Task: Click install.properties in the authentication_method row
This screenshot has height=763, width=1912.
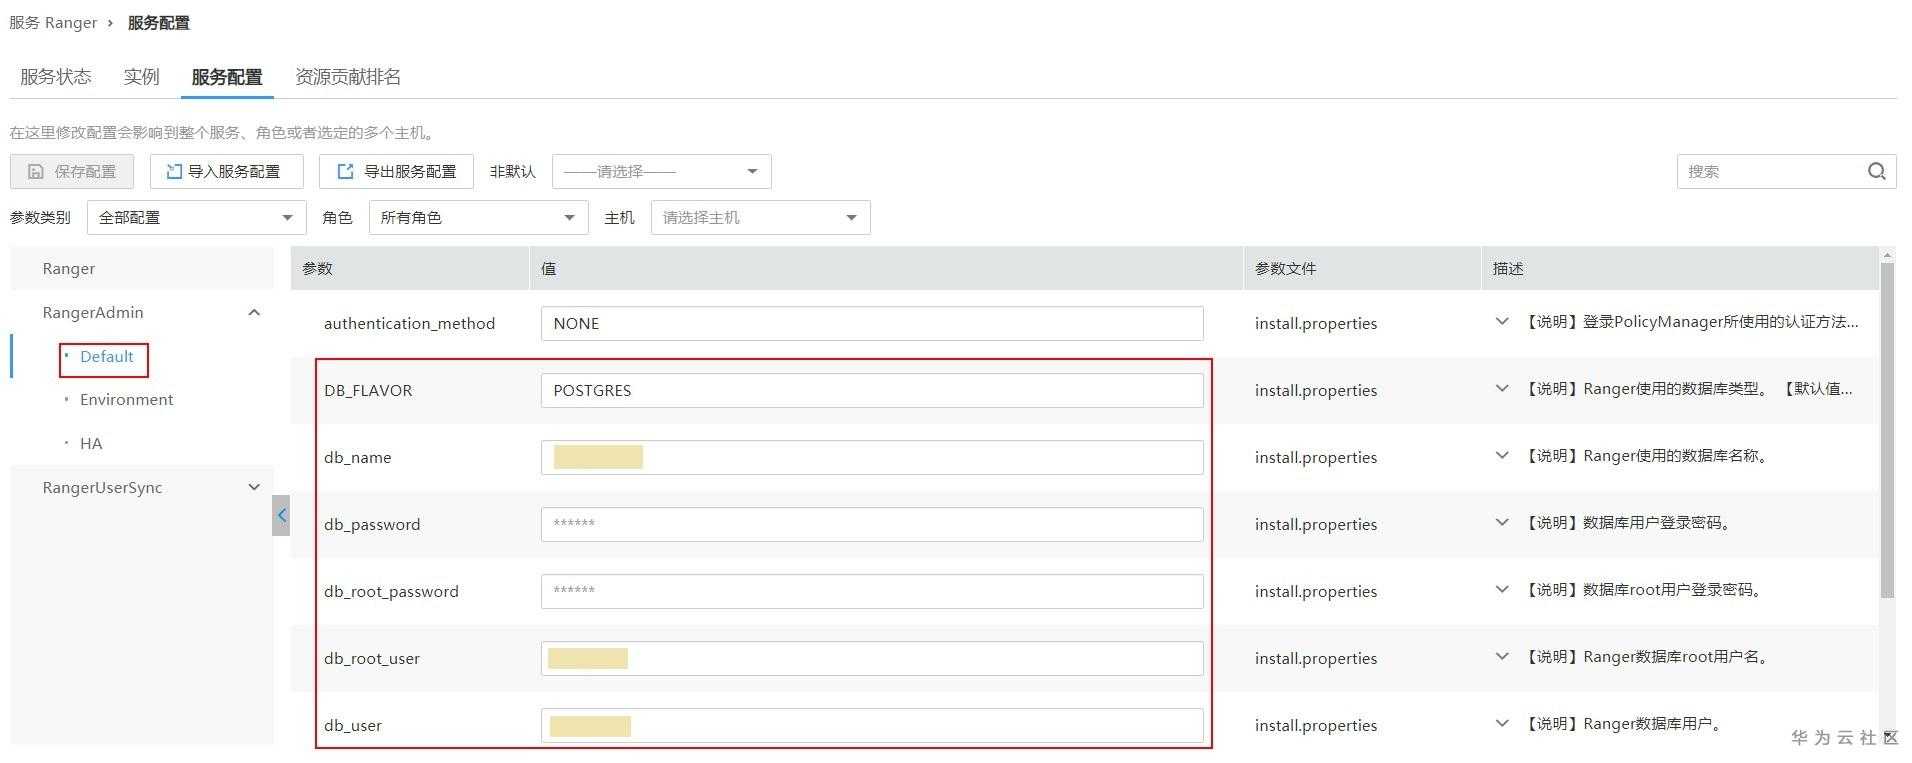Action: [1316, 323]
